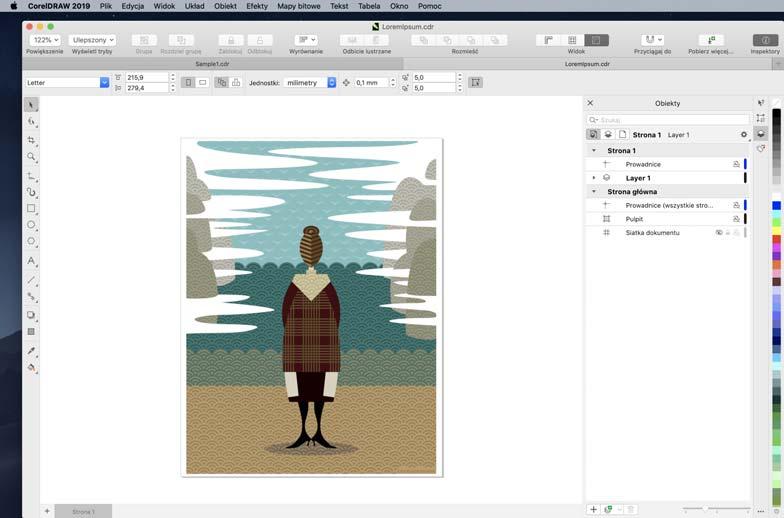Click the page frame icon beside dimensions
Viewport: 784px width, 518px height.
point(476,82)
